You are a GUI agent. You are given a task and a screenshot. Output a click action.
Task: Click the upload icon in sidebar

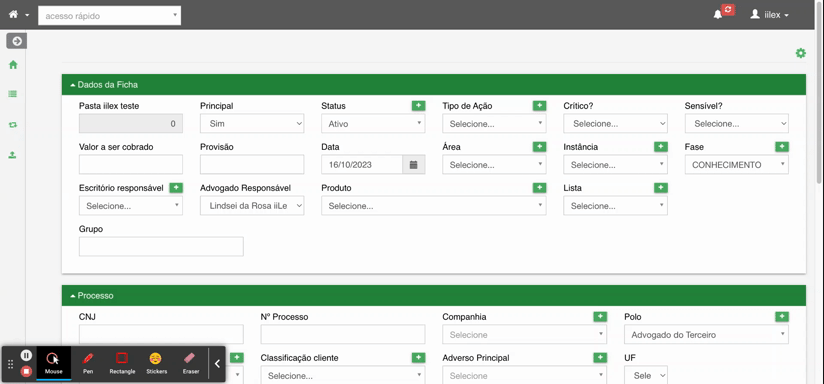click(13, 155)
